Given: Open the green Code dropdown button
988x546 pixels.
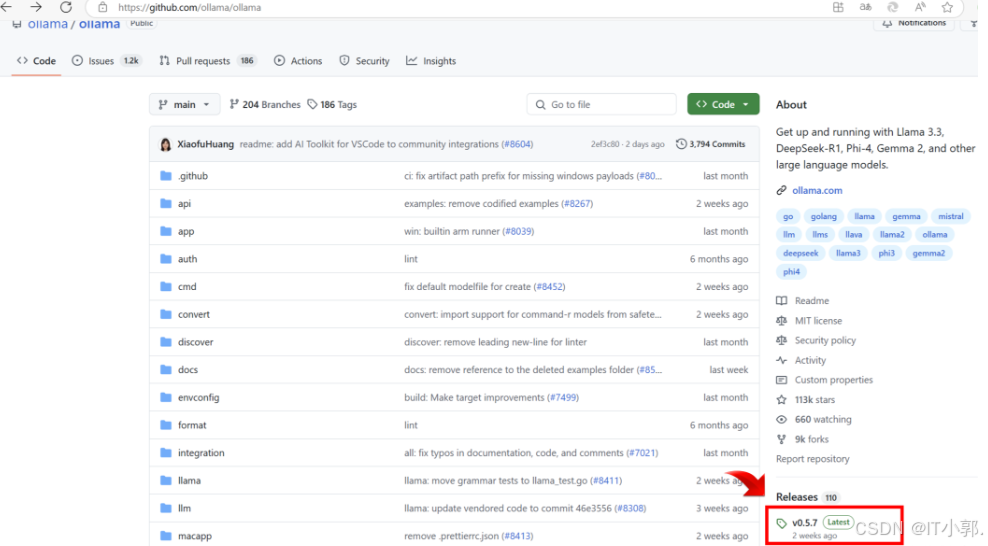Looking at the screenshot, I should pyautogui.click(x=723, y=105).
